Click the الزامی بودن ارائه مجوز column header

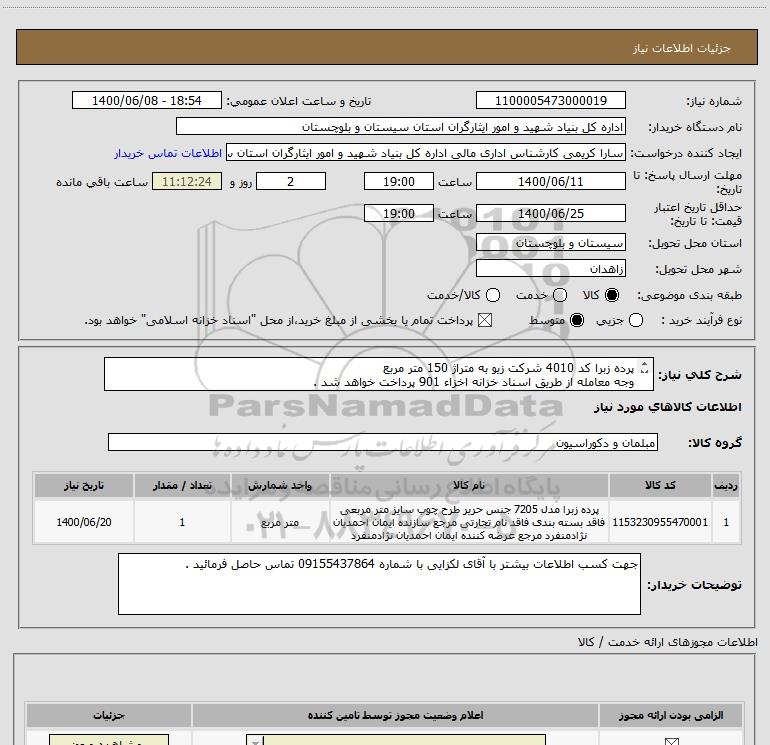671,715
